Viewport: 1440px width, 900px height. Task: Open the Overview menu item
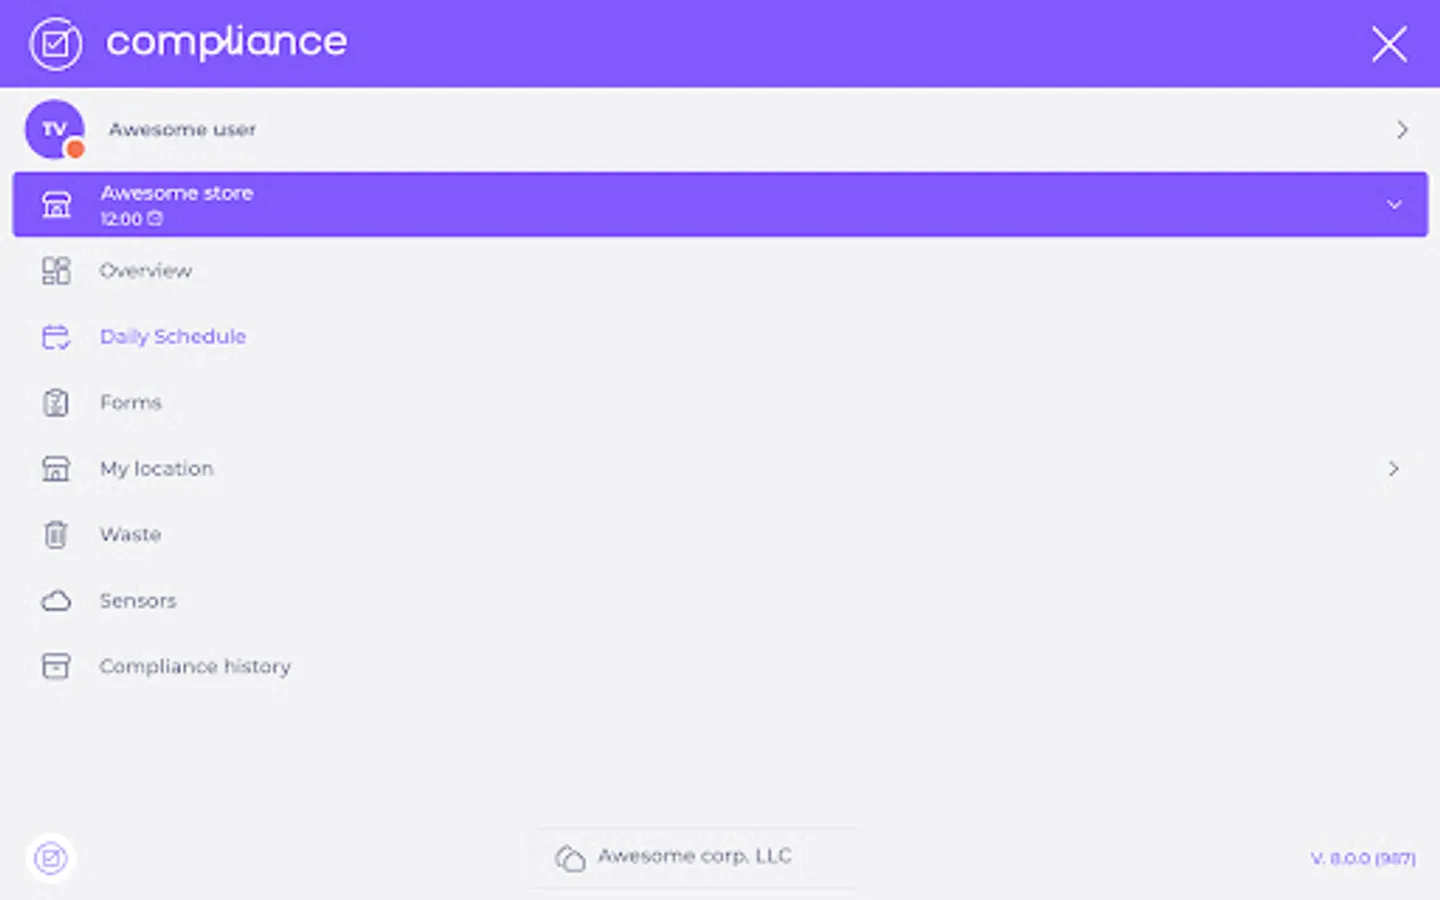pos(146,271)
